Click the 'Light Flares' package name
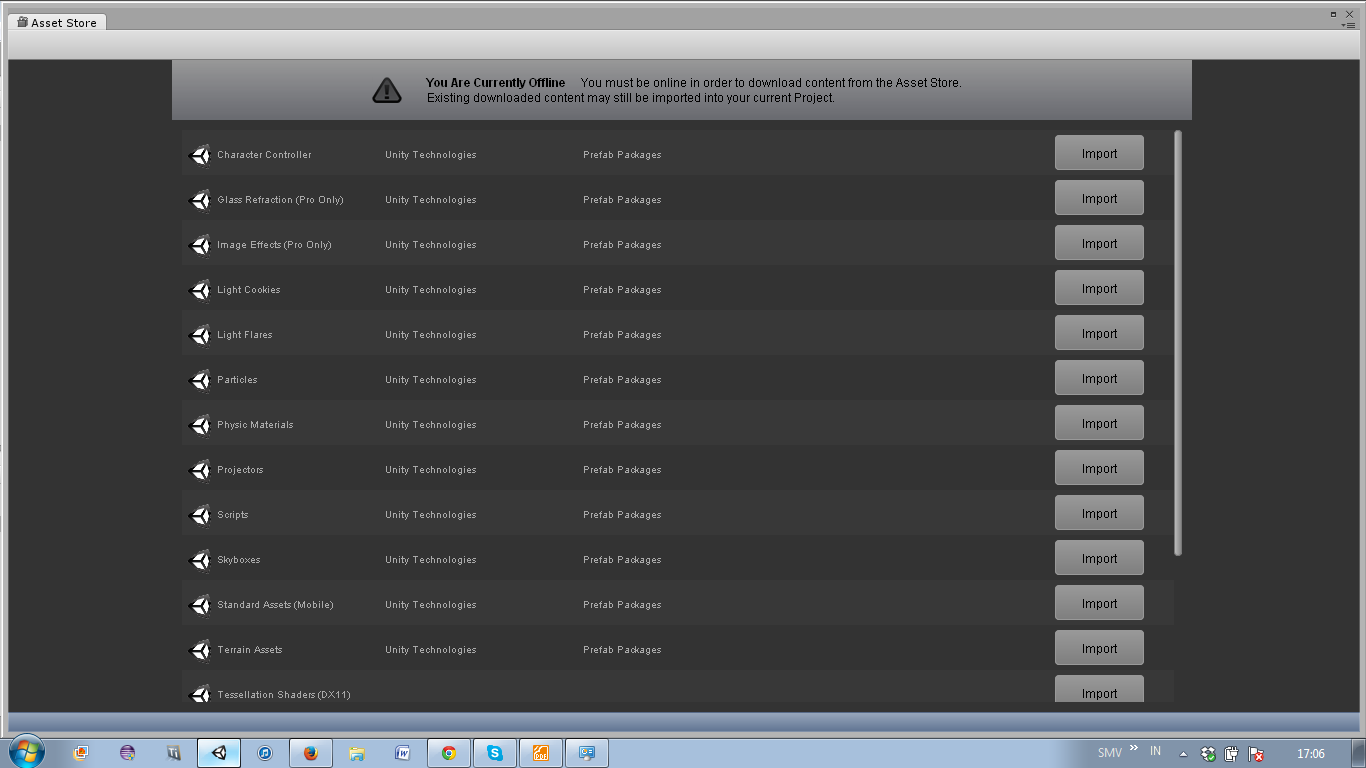Image resolution: width=1366 pixels, height=768 pixels. (x=245, y=335)
